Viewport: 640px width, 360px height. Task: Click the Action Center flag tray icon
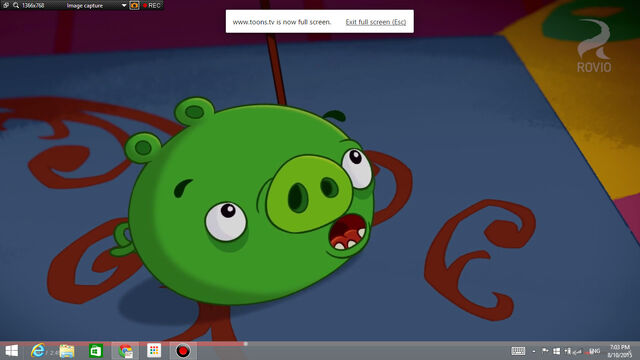(x=545, y=351)
